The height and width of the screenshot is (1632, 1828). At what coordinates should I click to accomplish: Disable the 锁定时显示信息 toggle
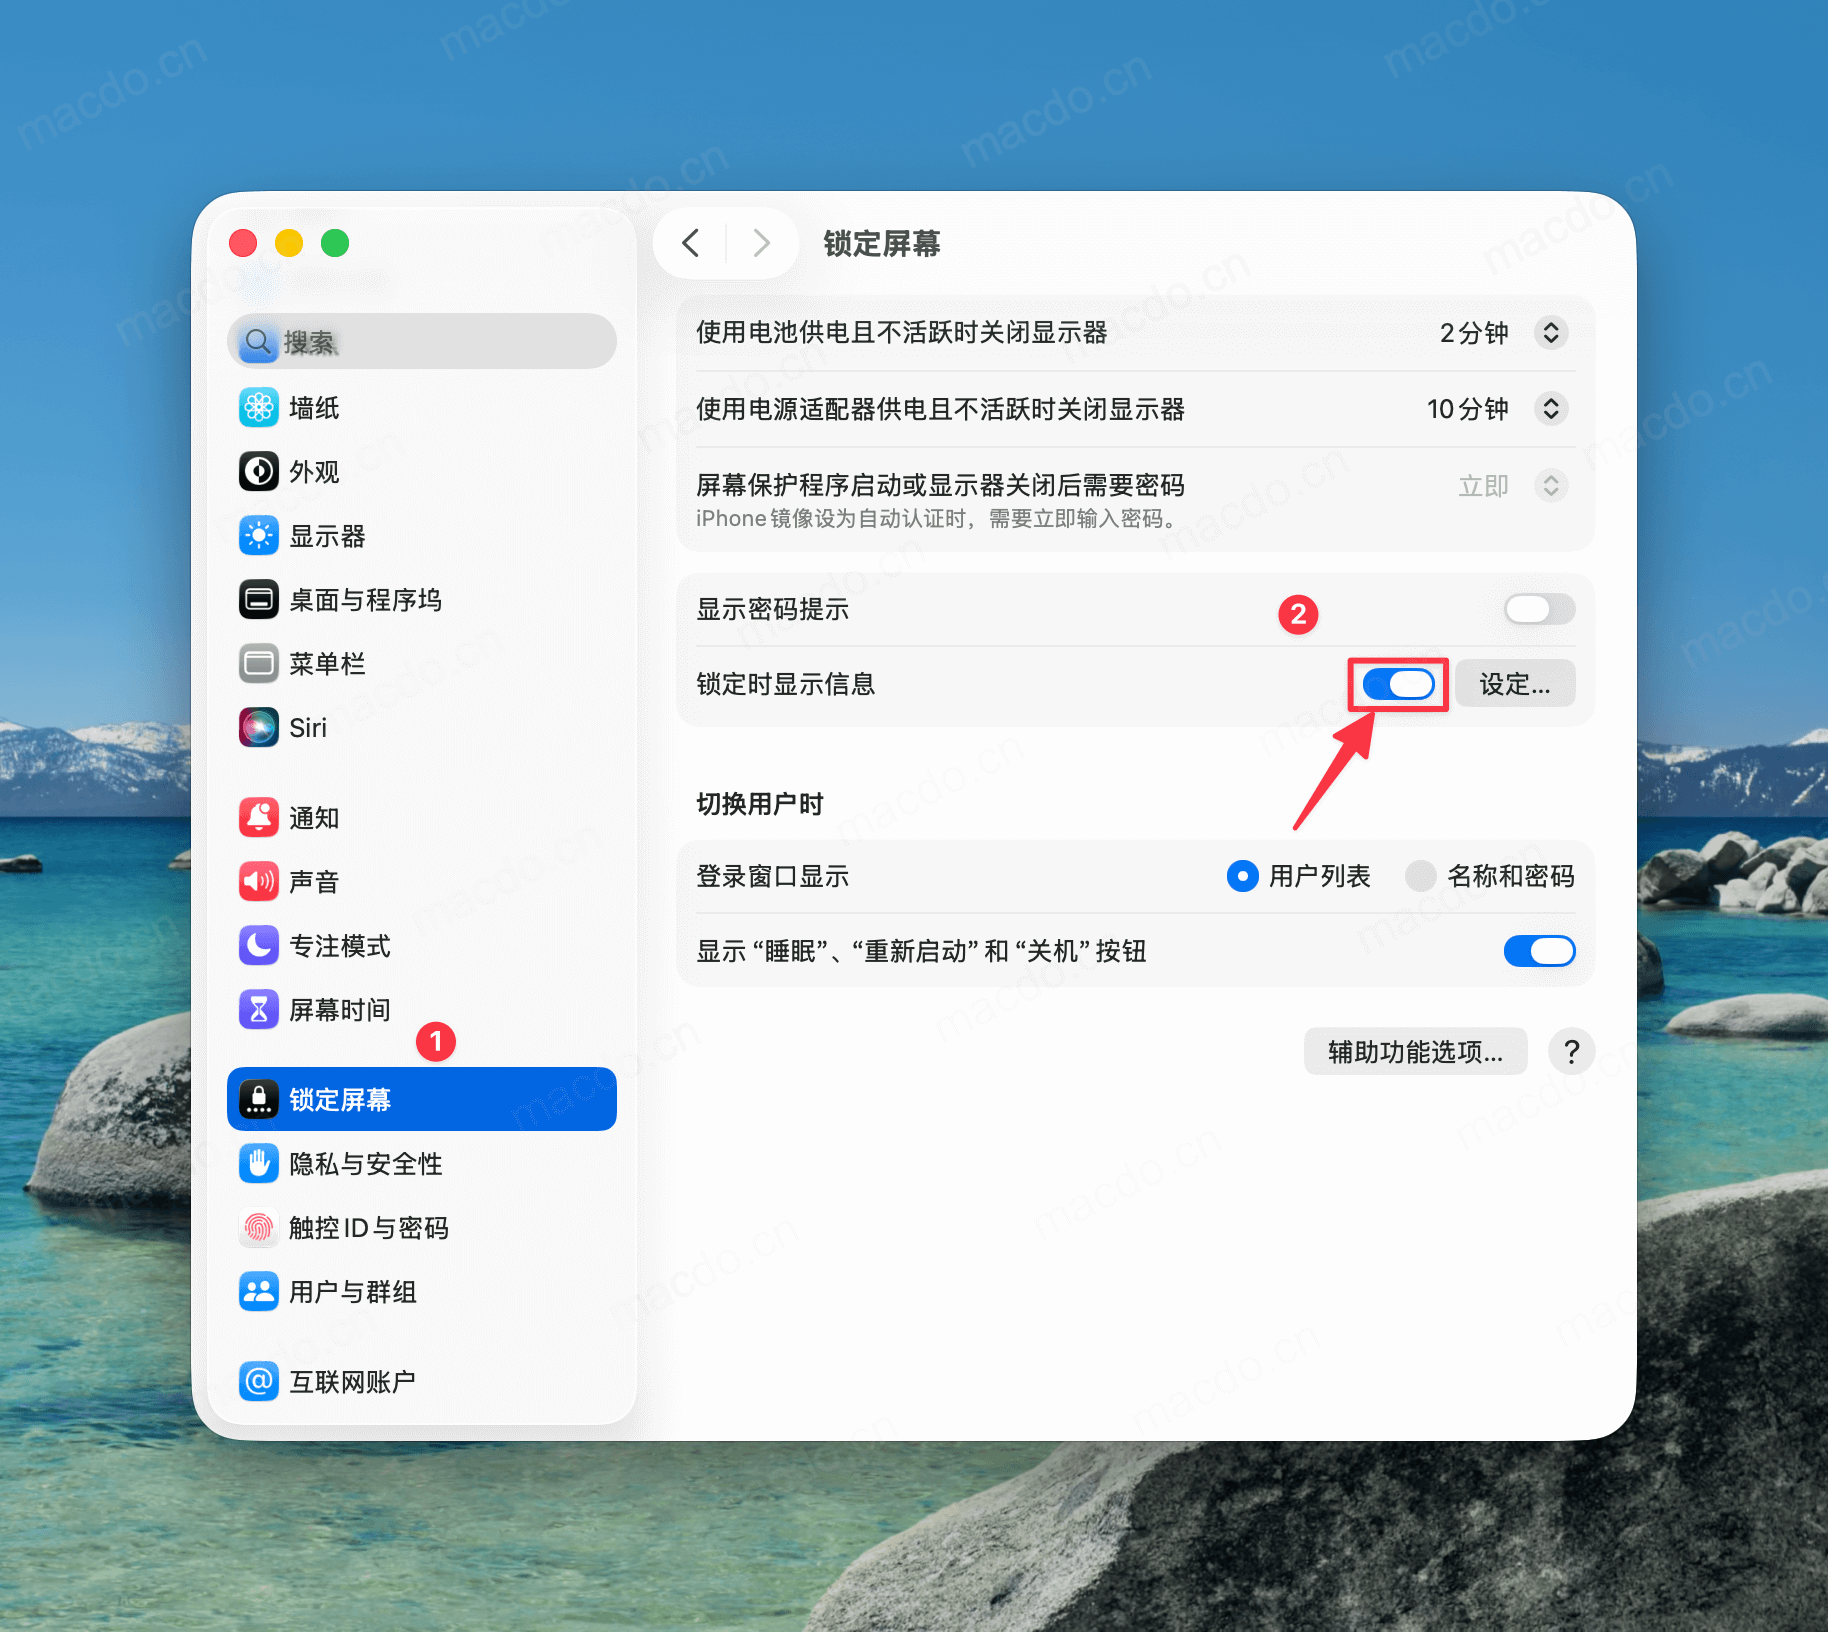tap(1397, 684)
